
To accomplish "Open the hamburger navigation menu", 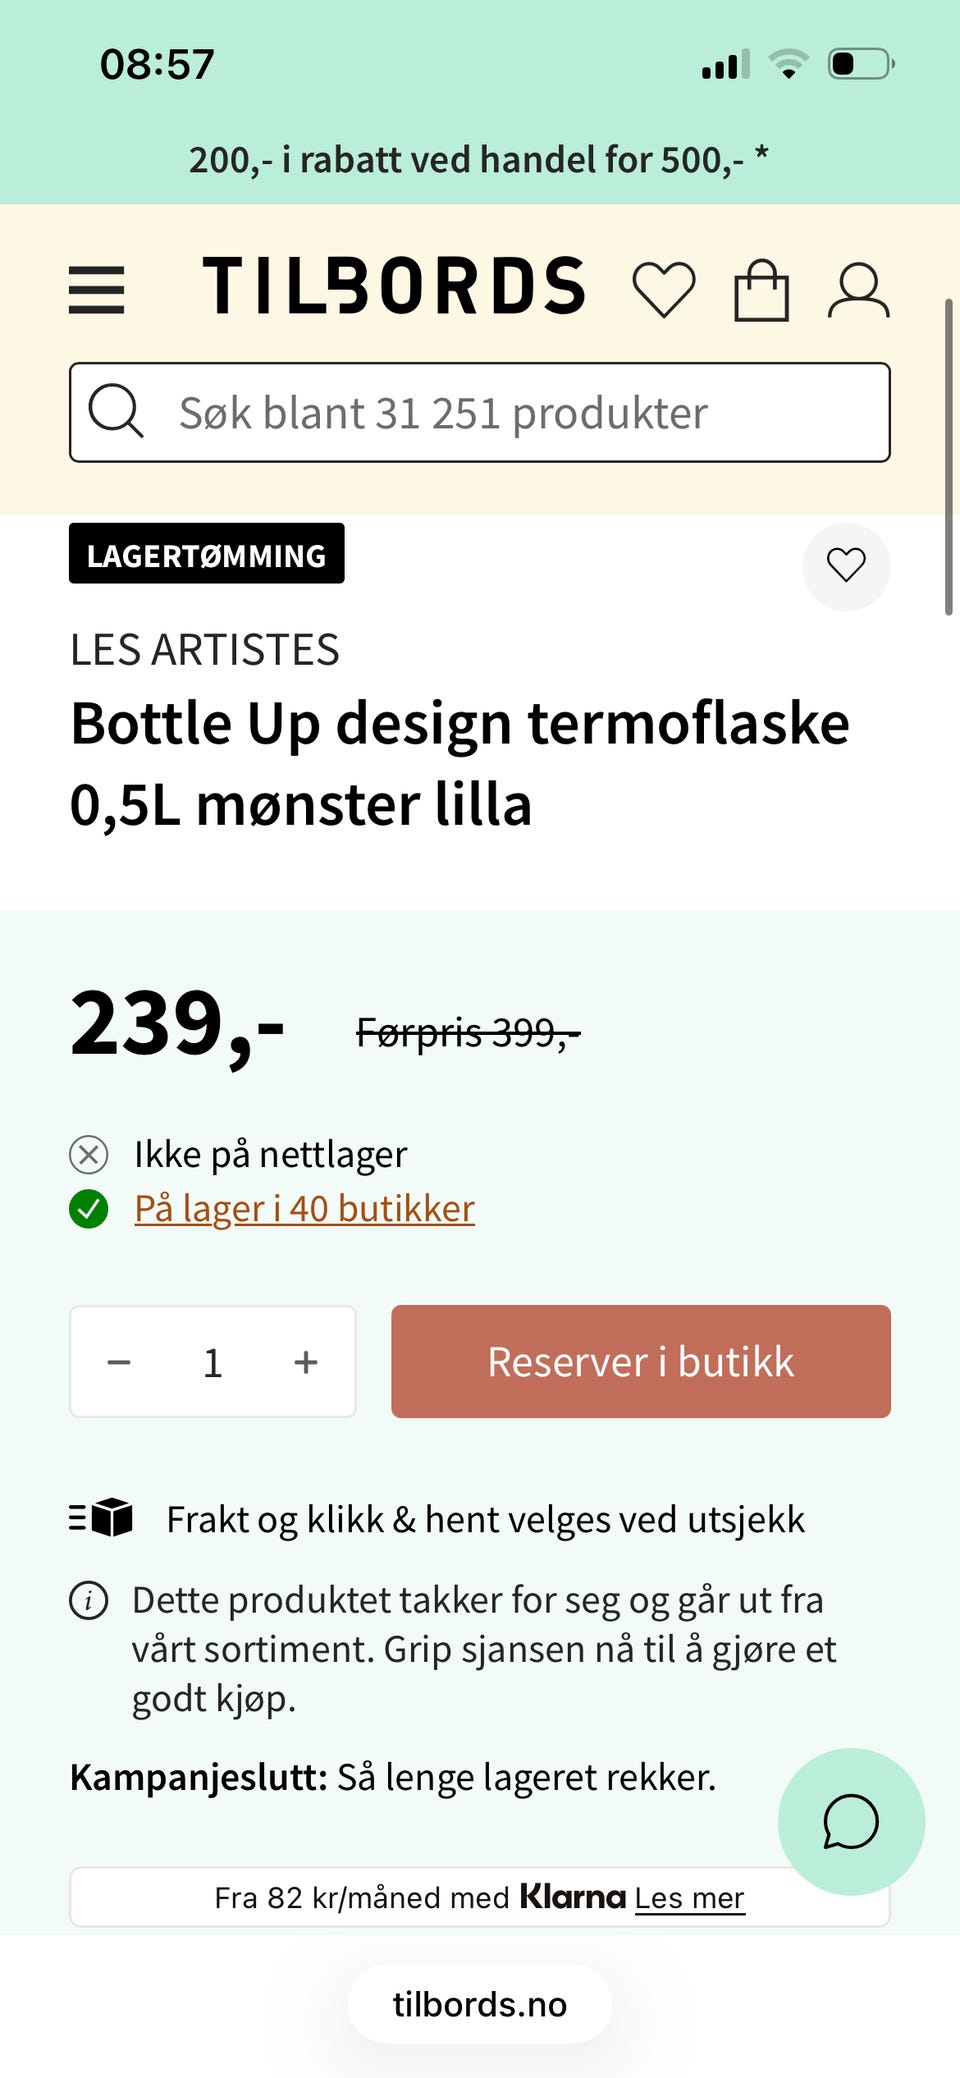I will pos(96,290).
